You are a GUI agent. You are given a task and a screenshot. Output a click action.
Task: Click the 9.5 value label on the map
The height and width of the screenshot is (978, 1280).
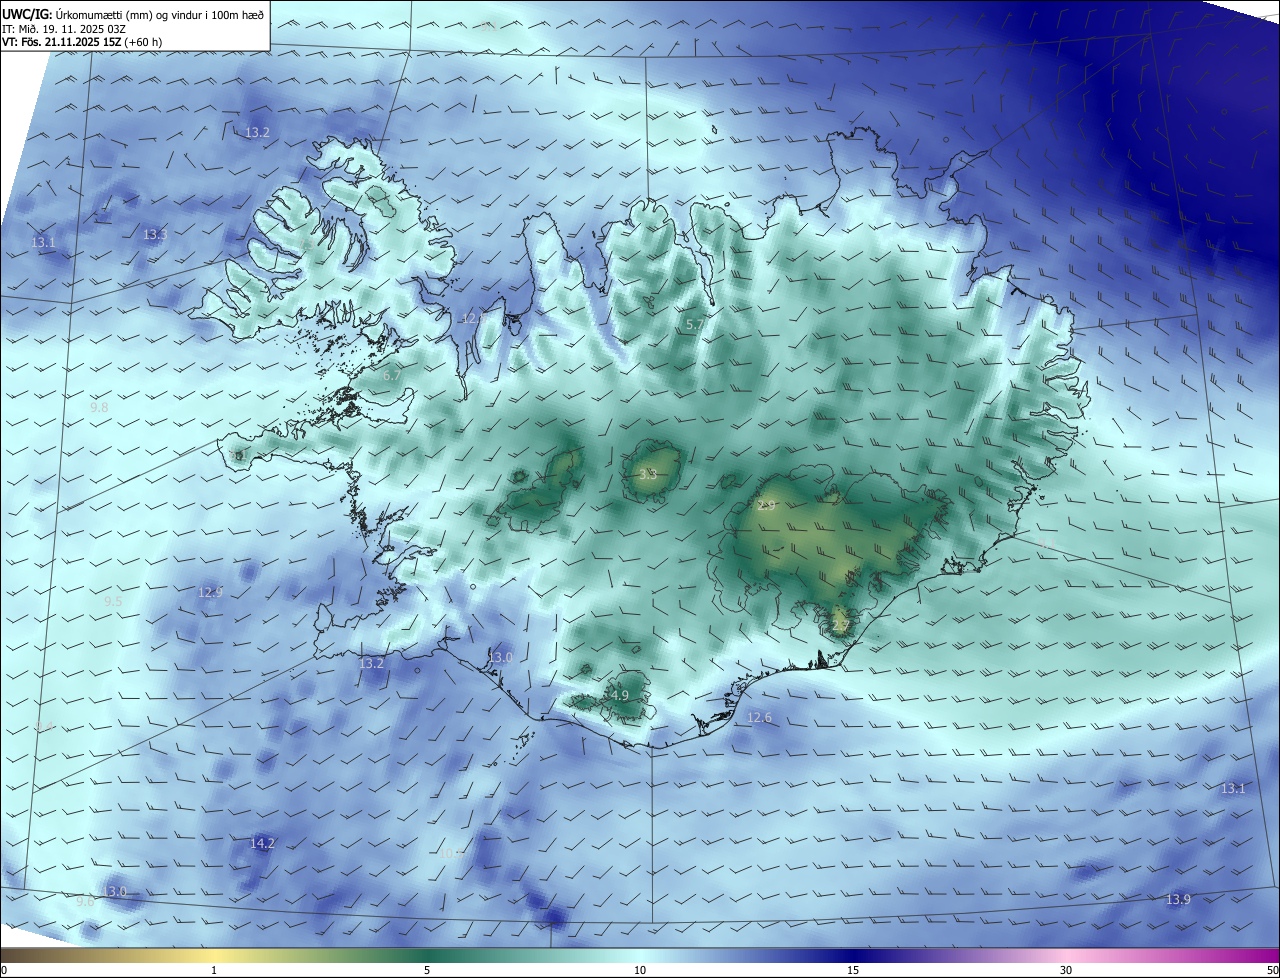[113, 601]
